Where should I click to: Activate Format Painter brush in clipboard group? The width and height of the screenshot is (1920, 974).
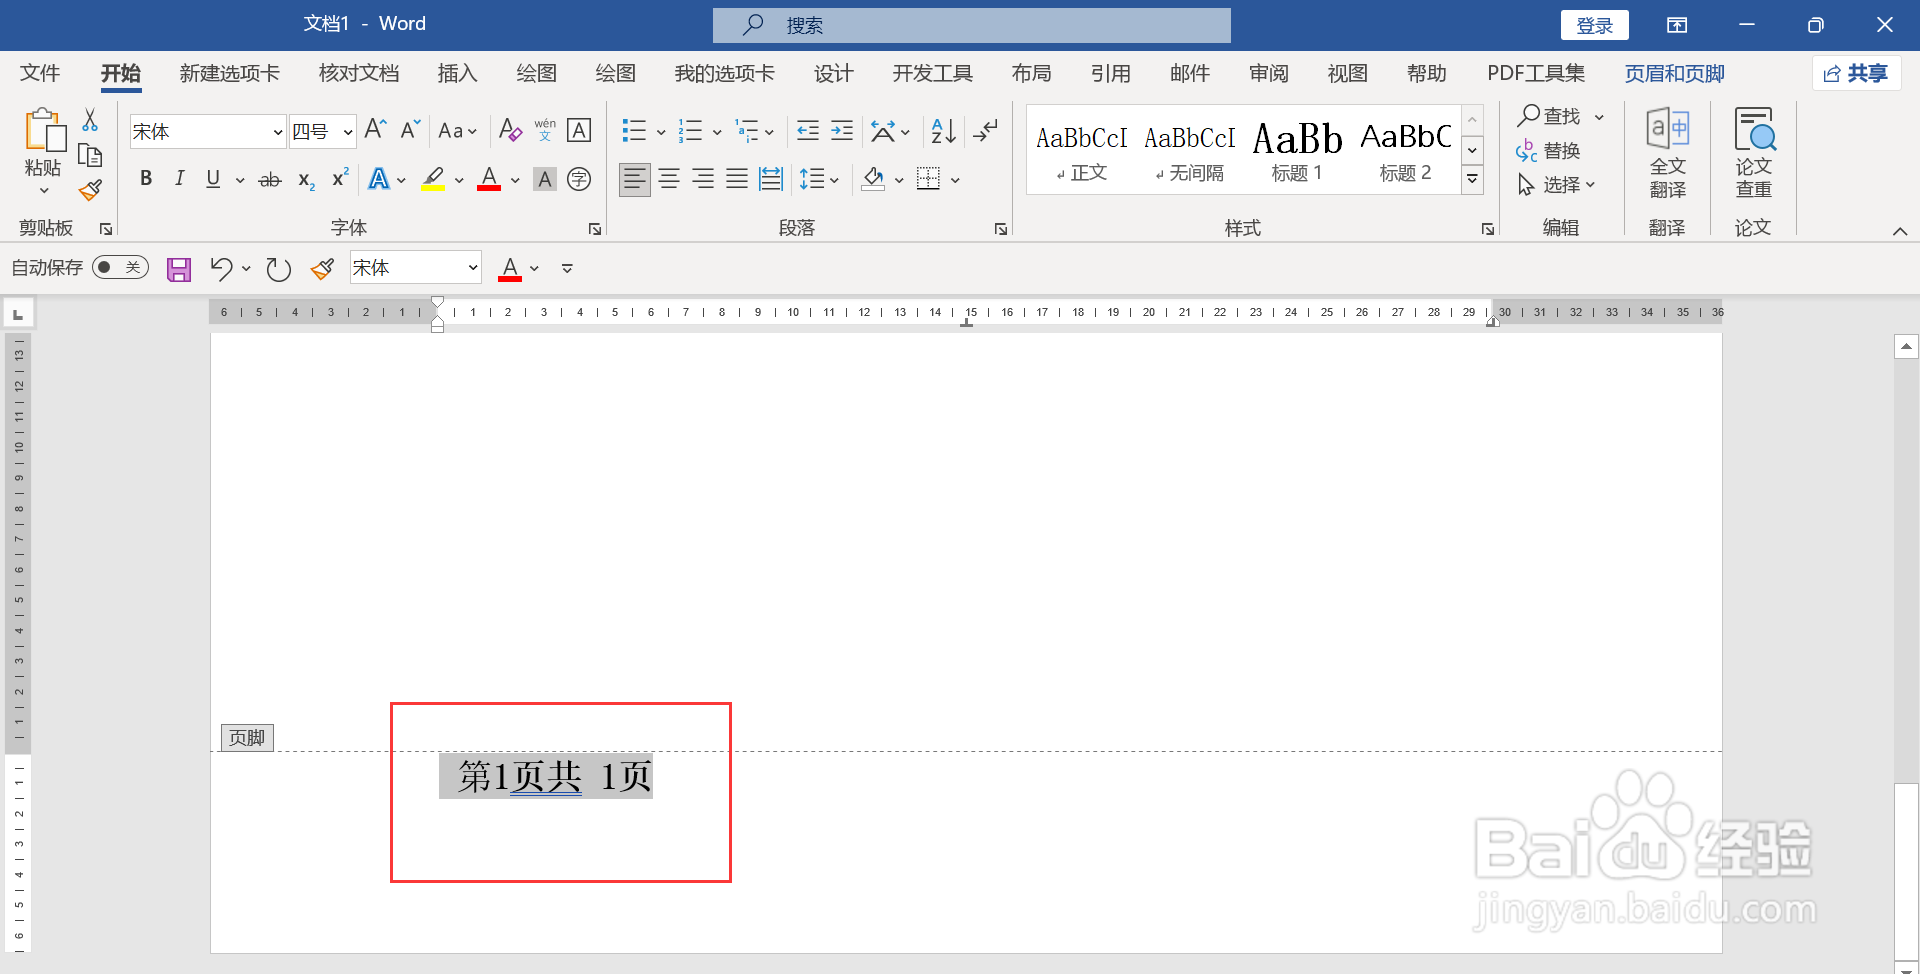click(x=91, y=190)
